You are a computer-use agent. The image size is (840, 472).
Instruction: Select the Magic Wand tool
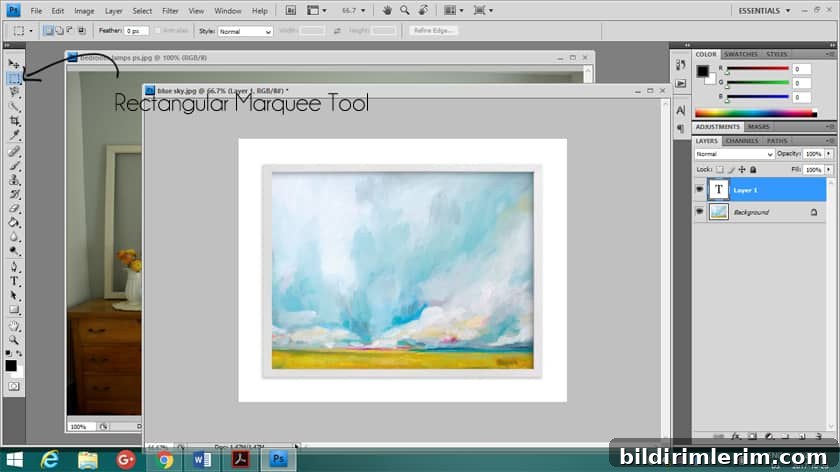click(13, 107)
